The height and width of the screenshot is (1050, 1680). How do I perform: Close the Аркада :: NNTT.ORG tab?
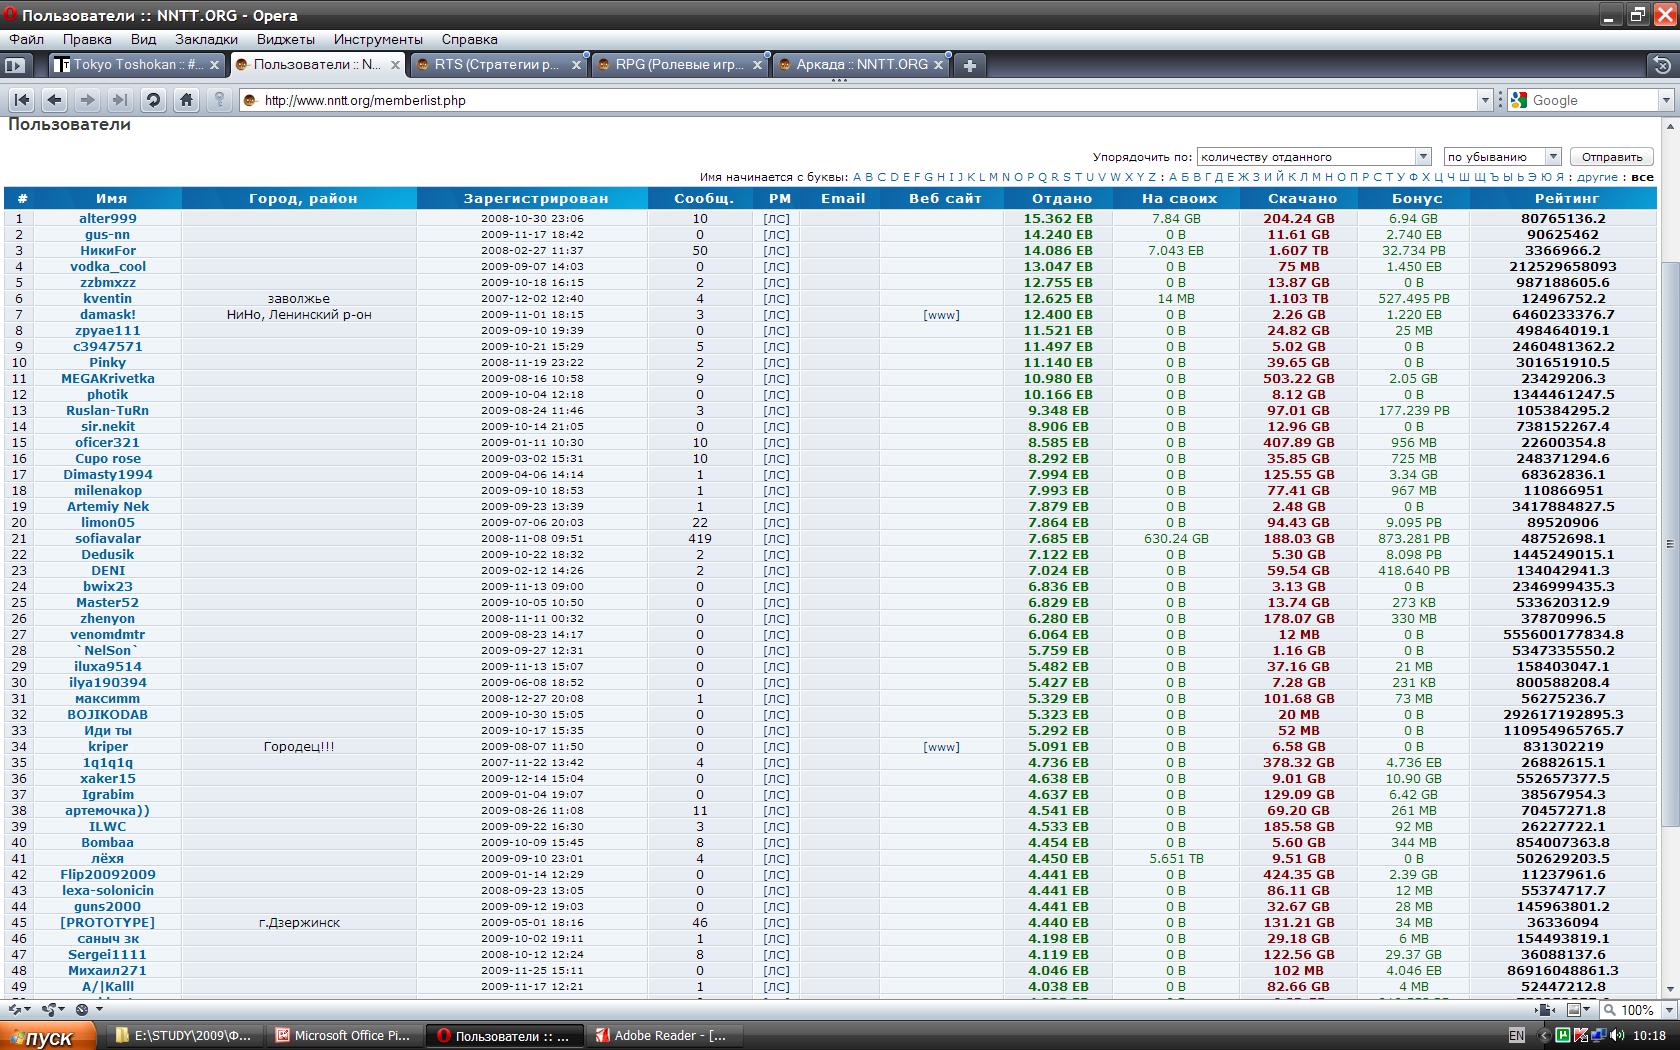tap(938, 65)
